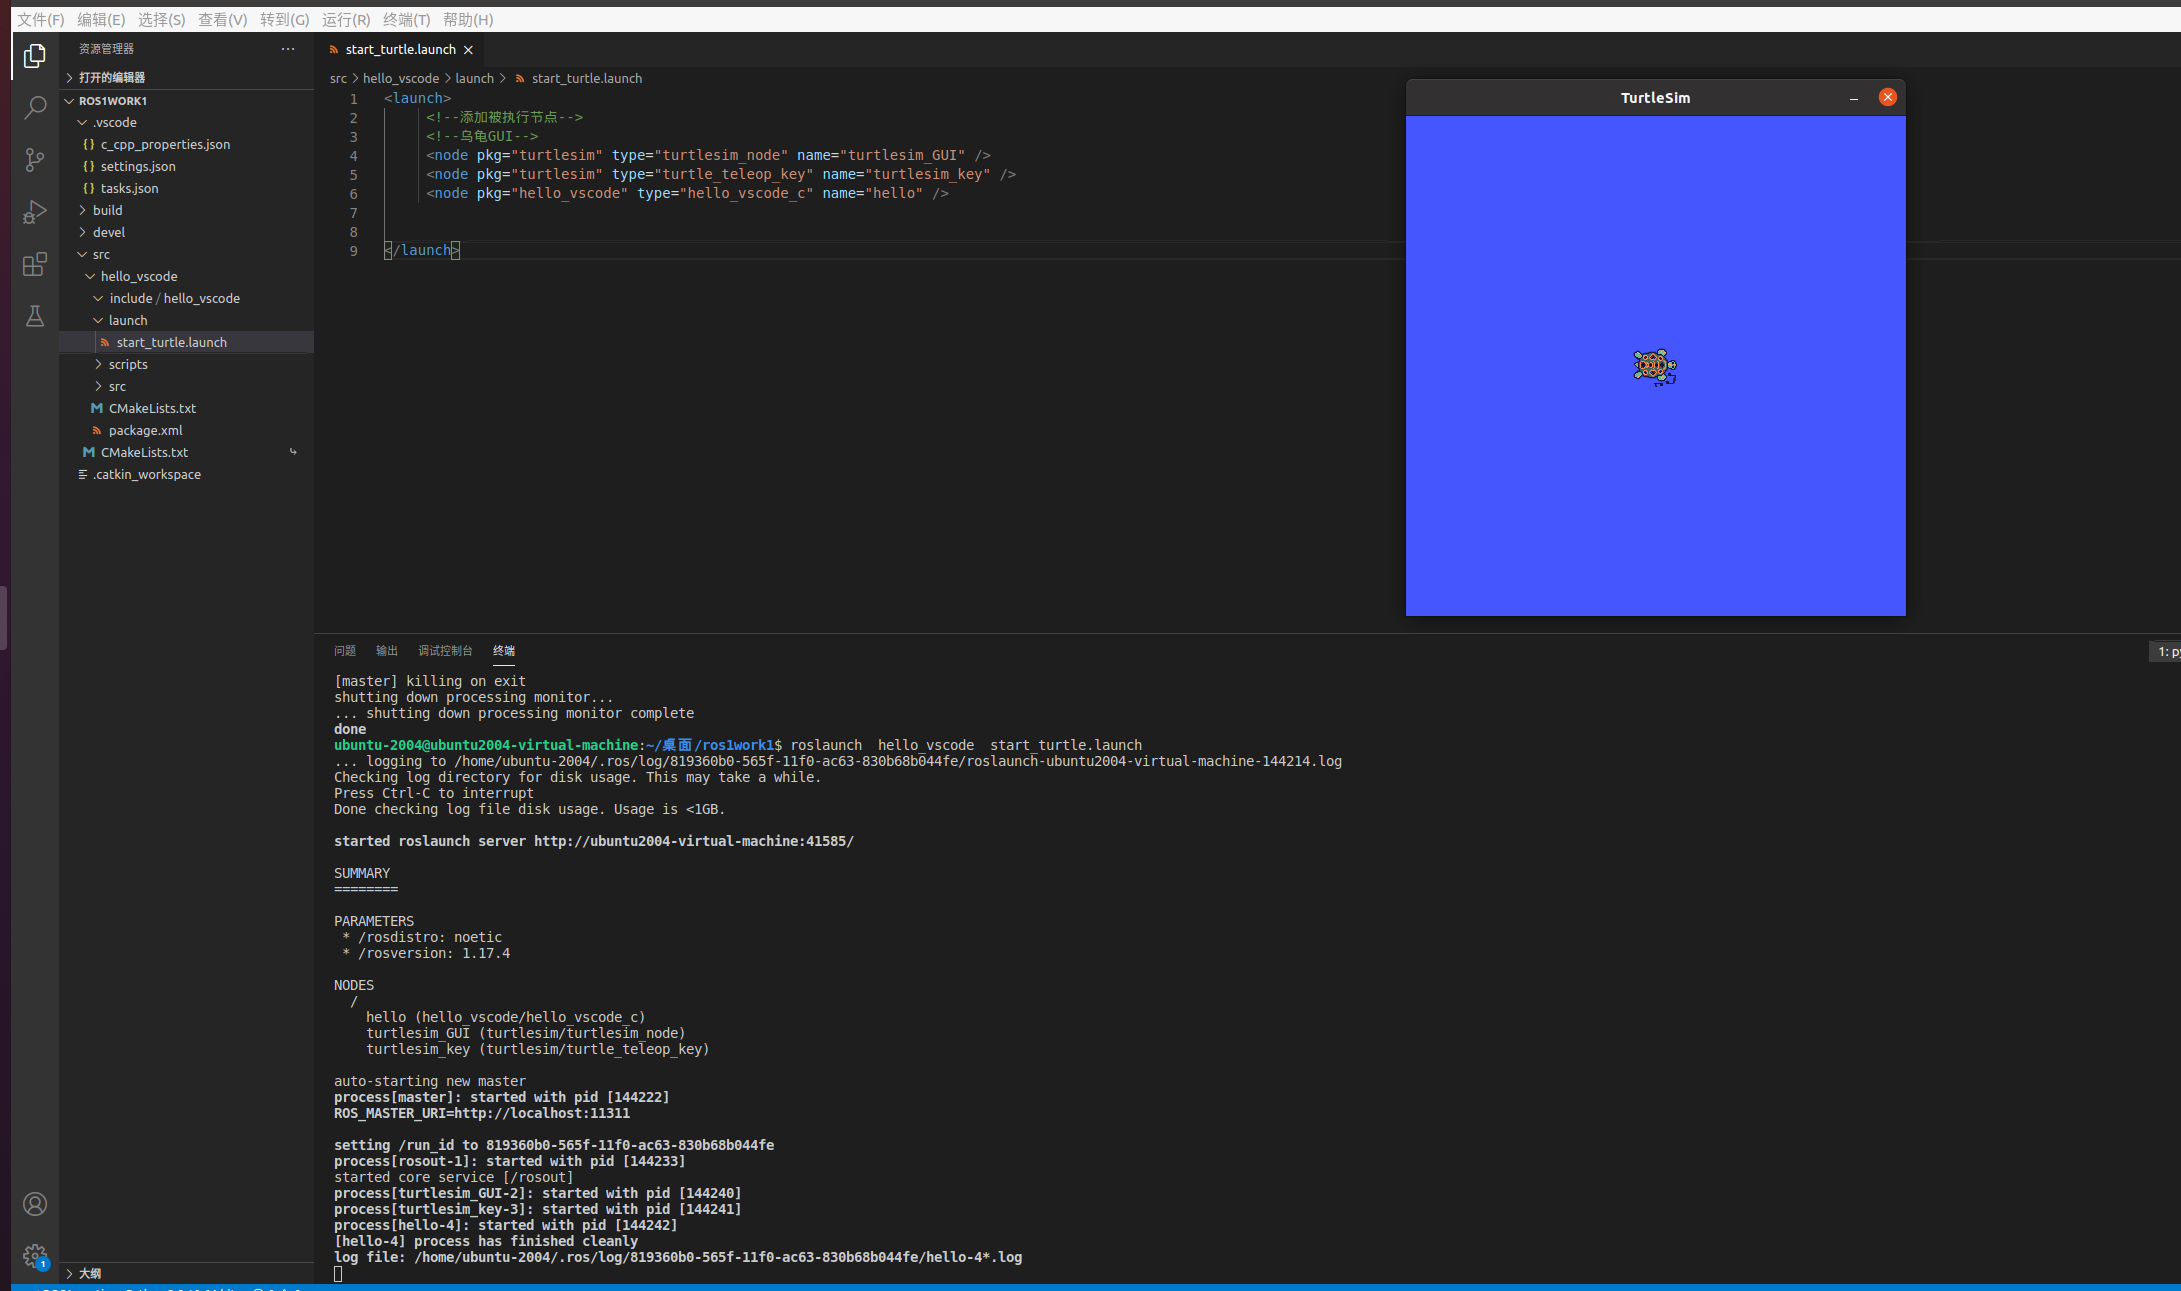The height and width of the screenshot is (1291, 2181).
Task: Open the Extensions view
Action: coord(35,264)
